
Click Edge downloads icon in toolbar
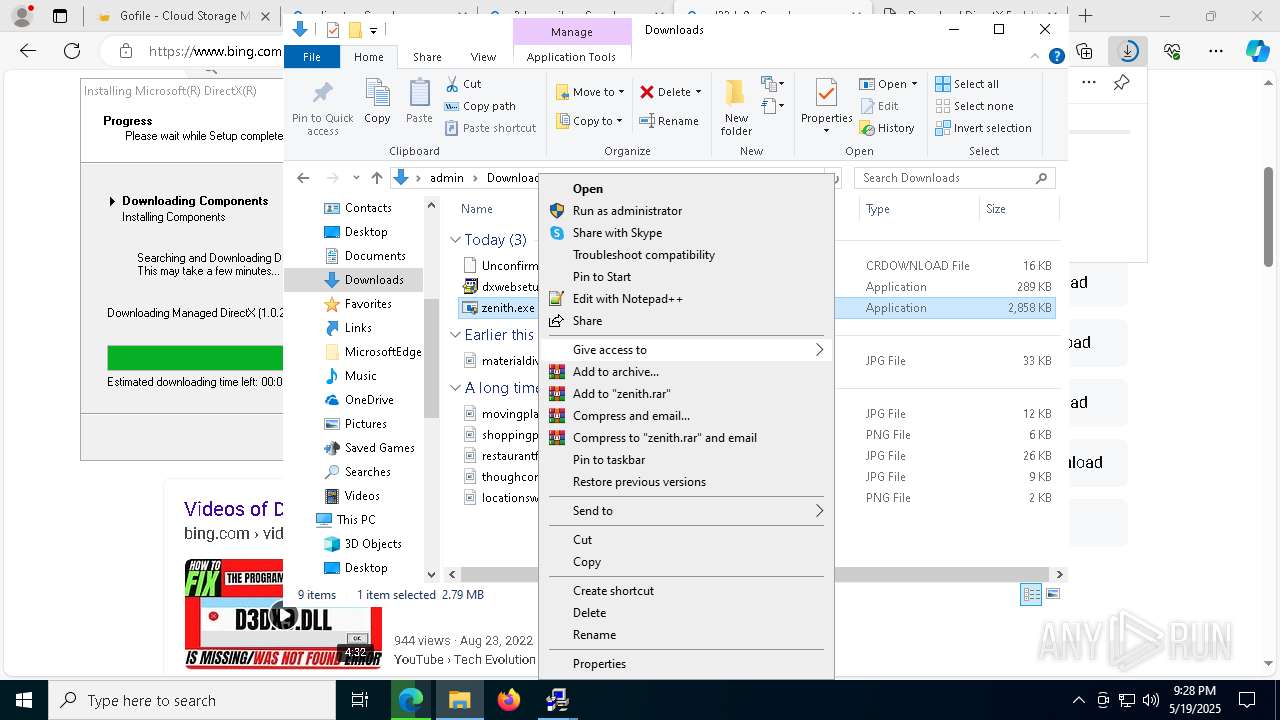click(x=1128, y=51)
